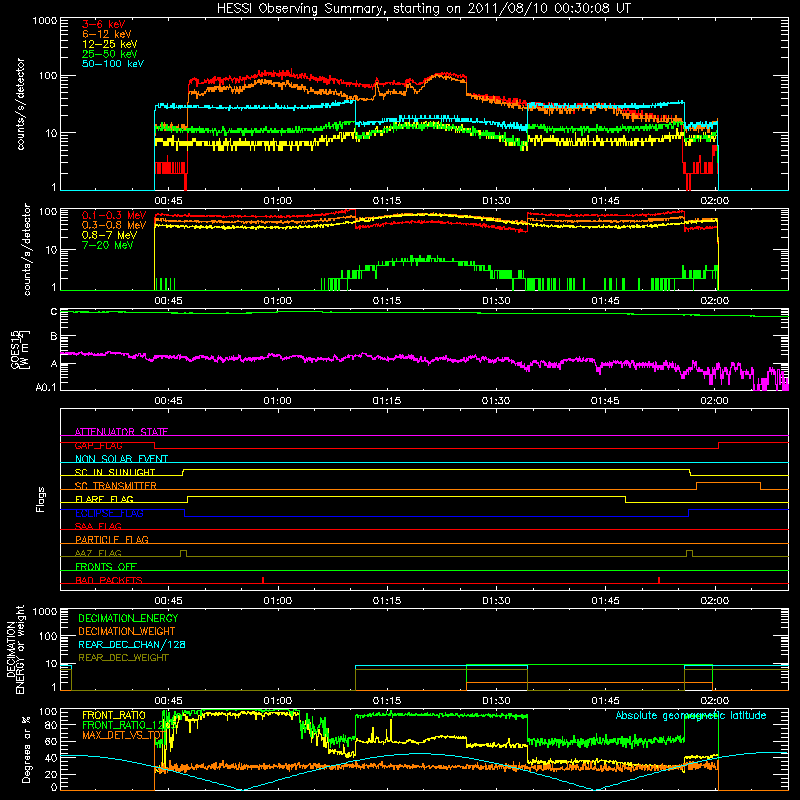Image resolution: width=800 pixels, height=800 pixels.
Task: Click the GOES15 axis label
Action: point(20,349)
